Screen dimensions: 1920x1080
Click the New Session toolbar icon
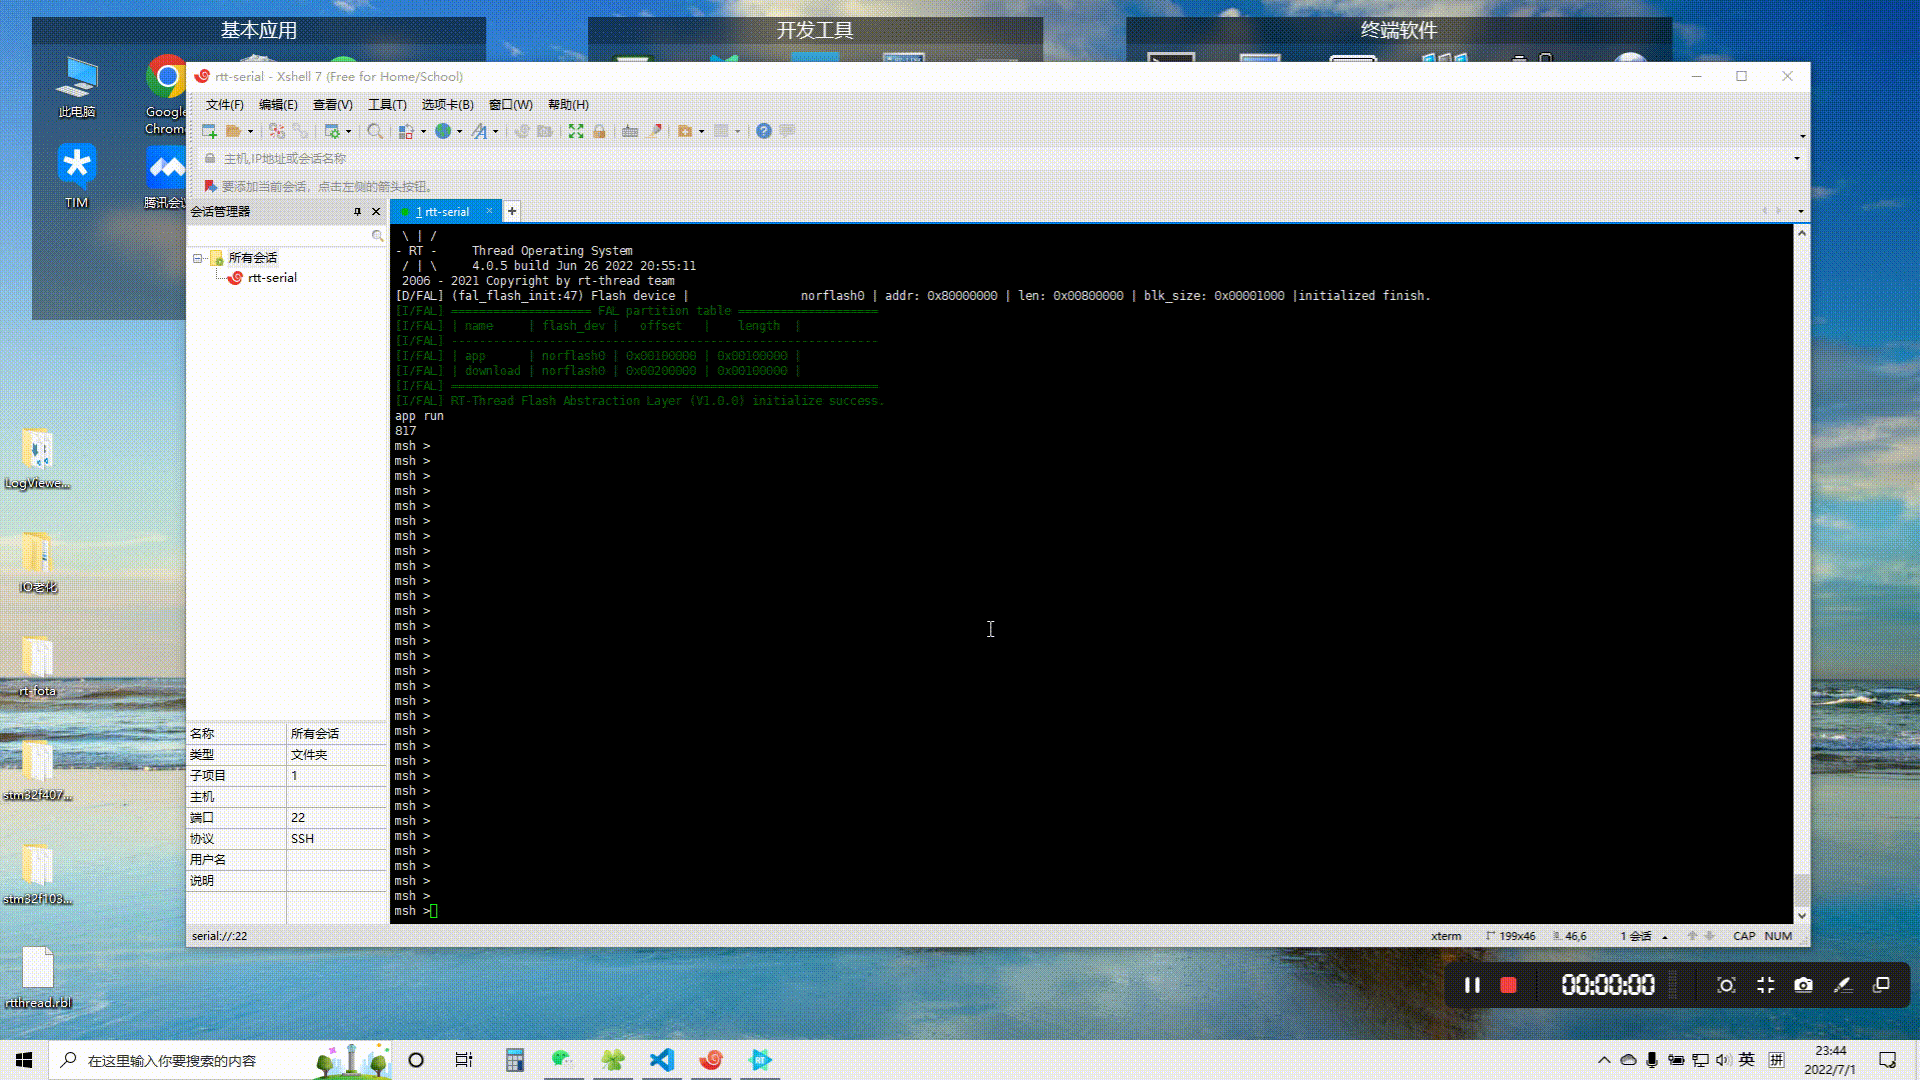pyautogui.click(x=209, y=131)
